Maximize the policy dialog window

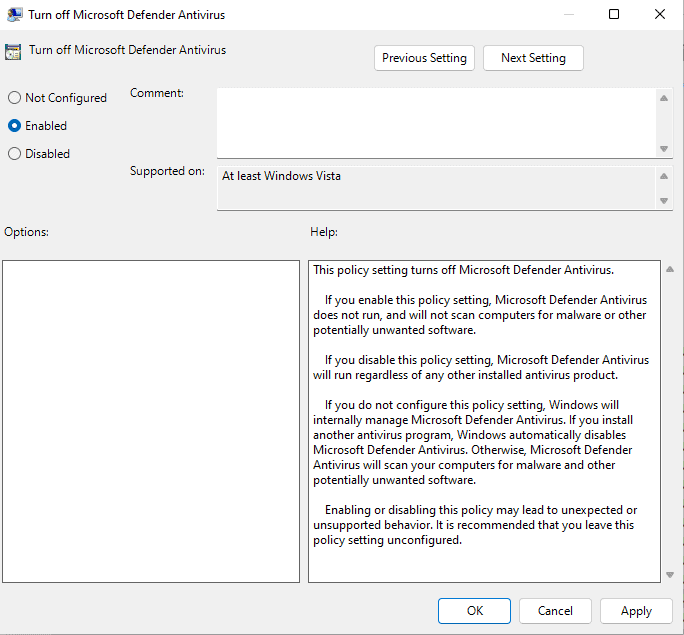click(614, 15)
